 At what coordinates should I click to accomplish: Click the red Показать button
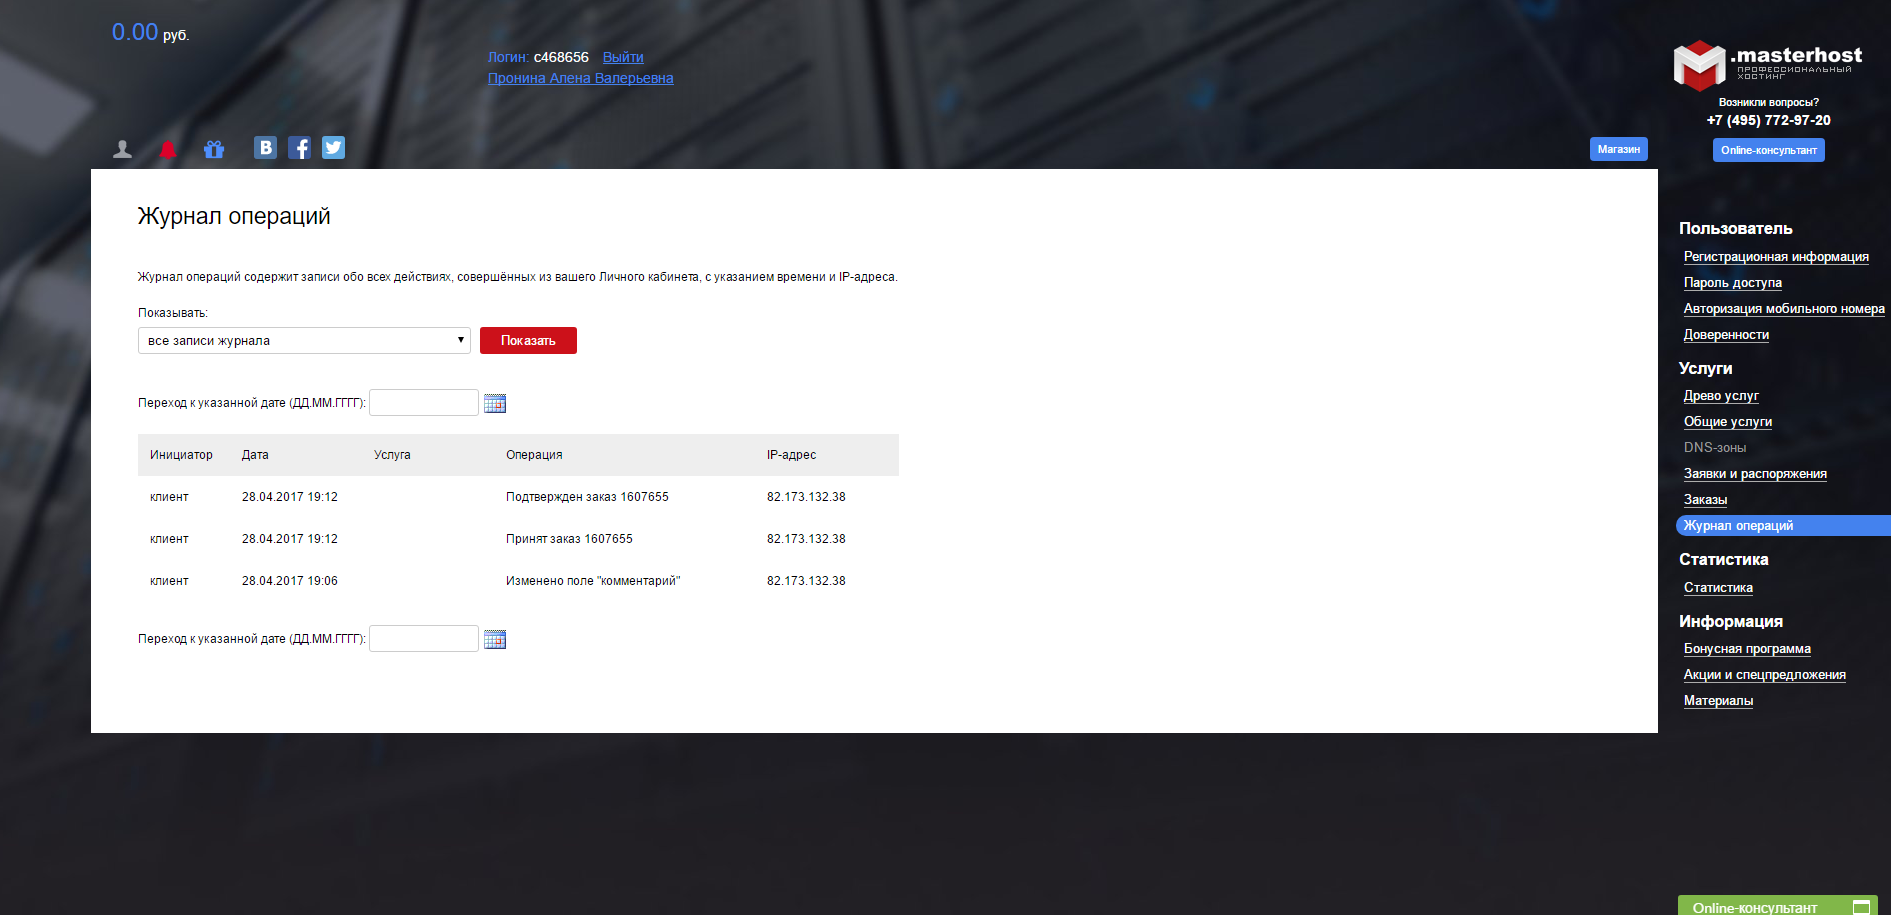(528, 341)
